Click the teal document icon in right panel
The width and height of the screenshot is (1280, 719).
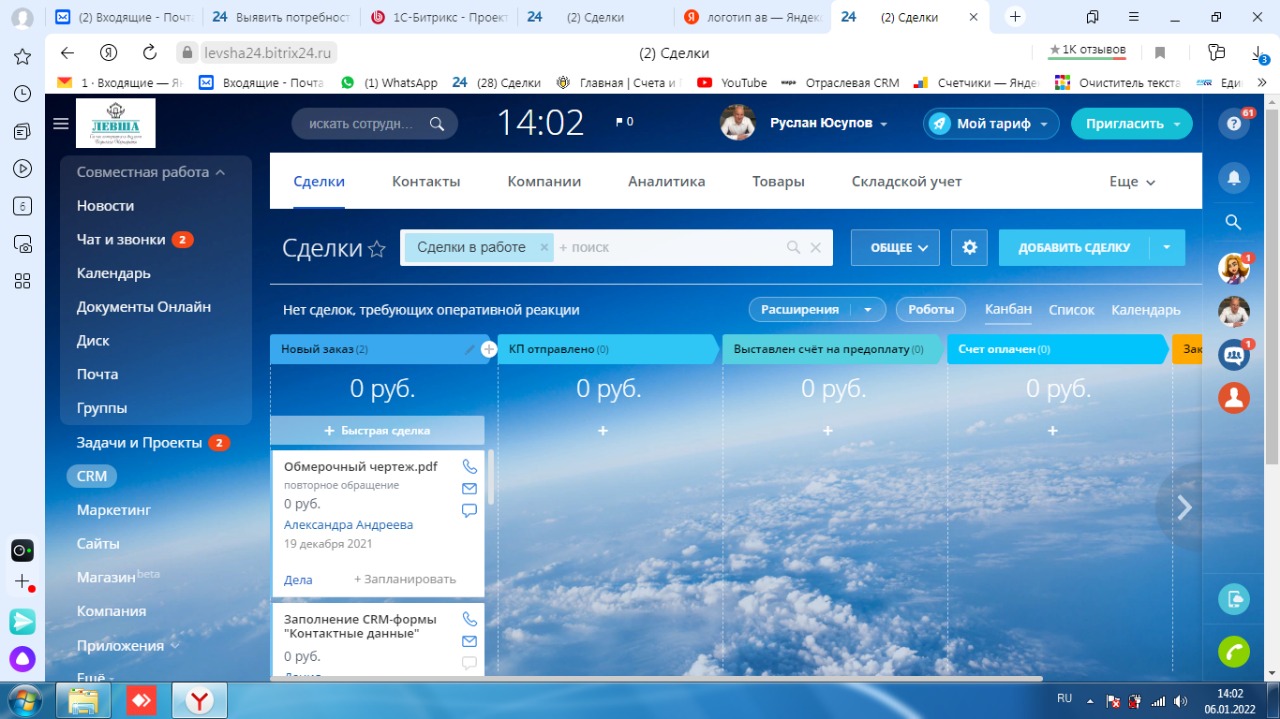[1234, 599]
